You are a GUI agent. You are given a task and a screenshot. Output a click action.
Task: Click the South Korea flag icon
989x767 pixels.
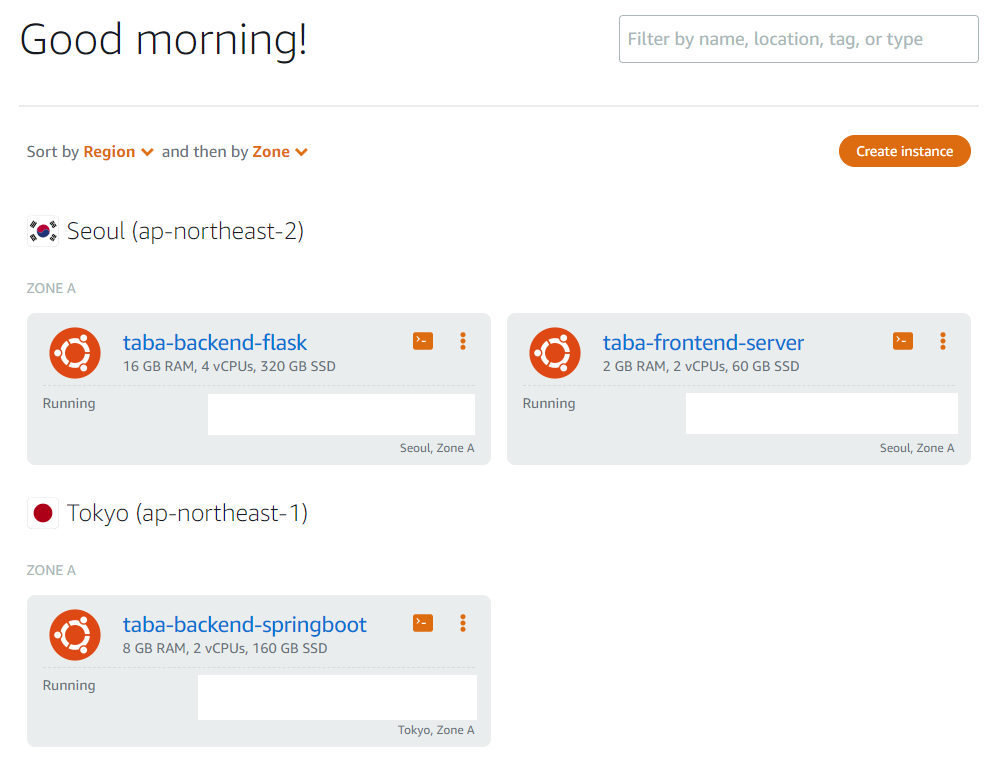(x=43, y=231)
